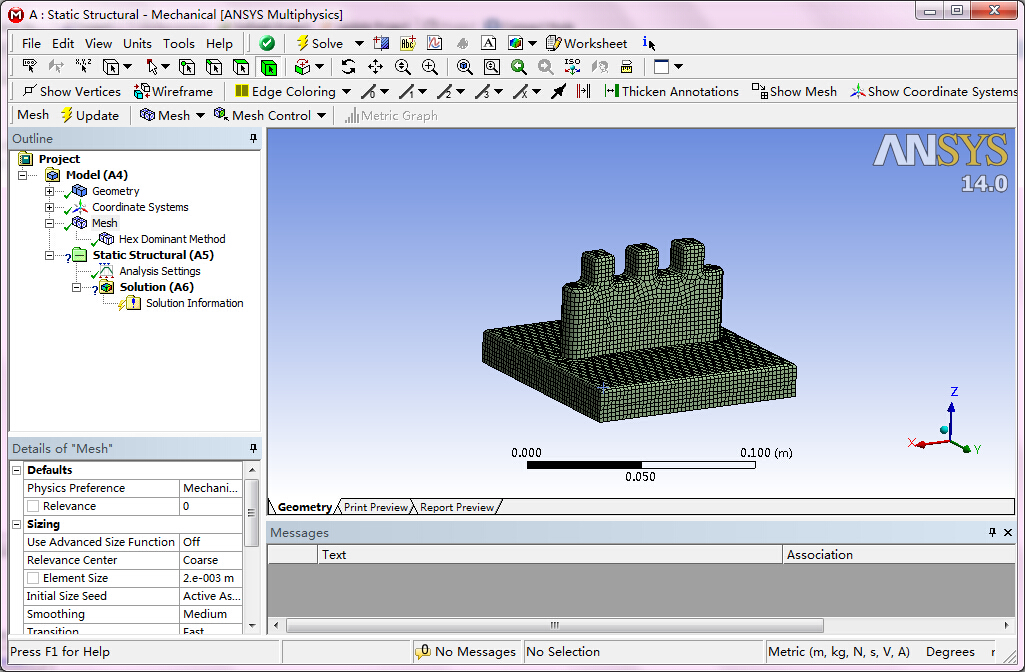The image size is (1025, 672).
Task: Enable the Relevance checkbox in Details
Action: 31,506
